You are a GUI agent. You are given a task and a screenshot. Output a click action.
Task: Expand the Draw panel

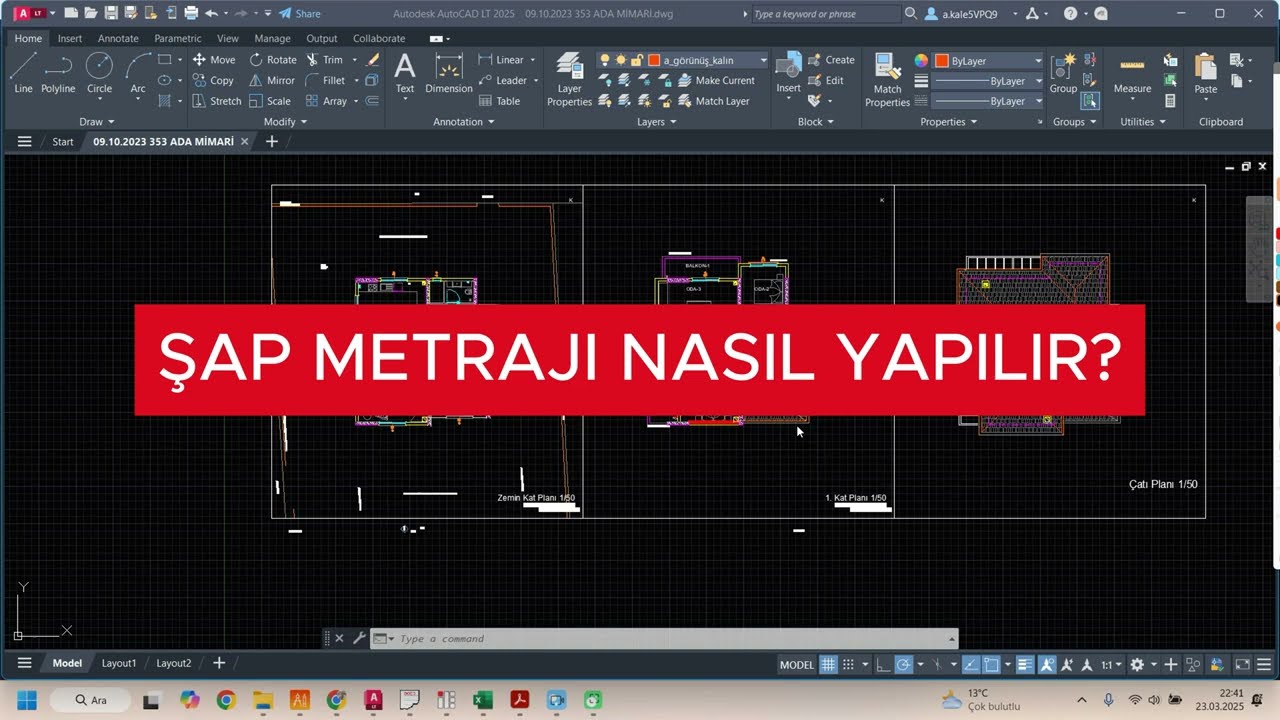point(95,122)
